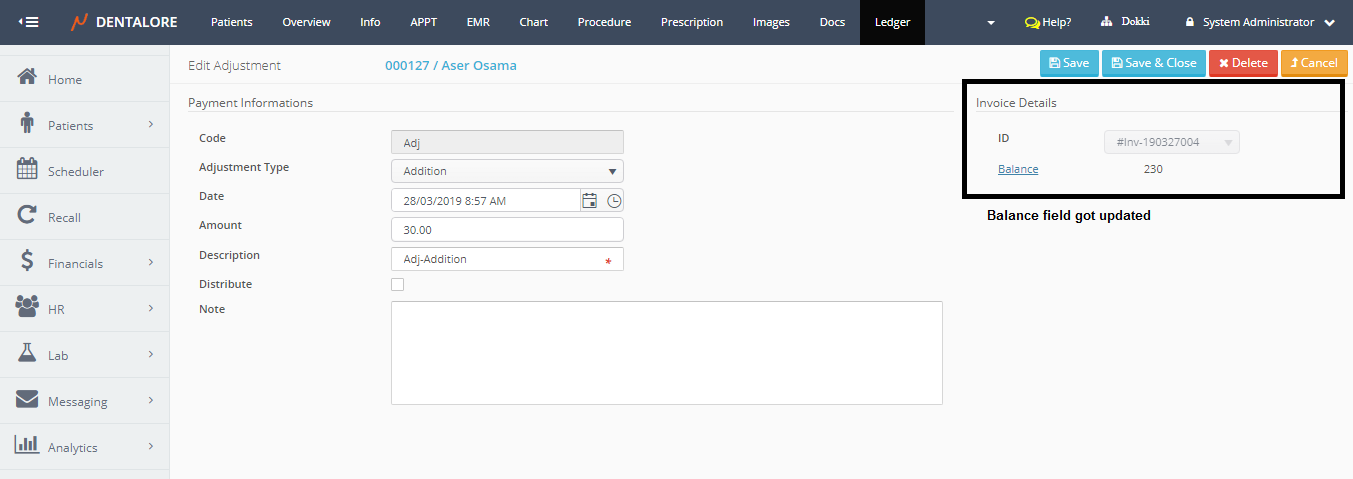Switch to the Prescription tab
1353x479 pixels.
pos(691,22)
